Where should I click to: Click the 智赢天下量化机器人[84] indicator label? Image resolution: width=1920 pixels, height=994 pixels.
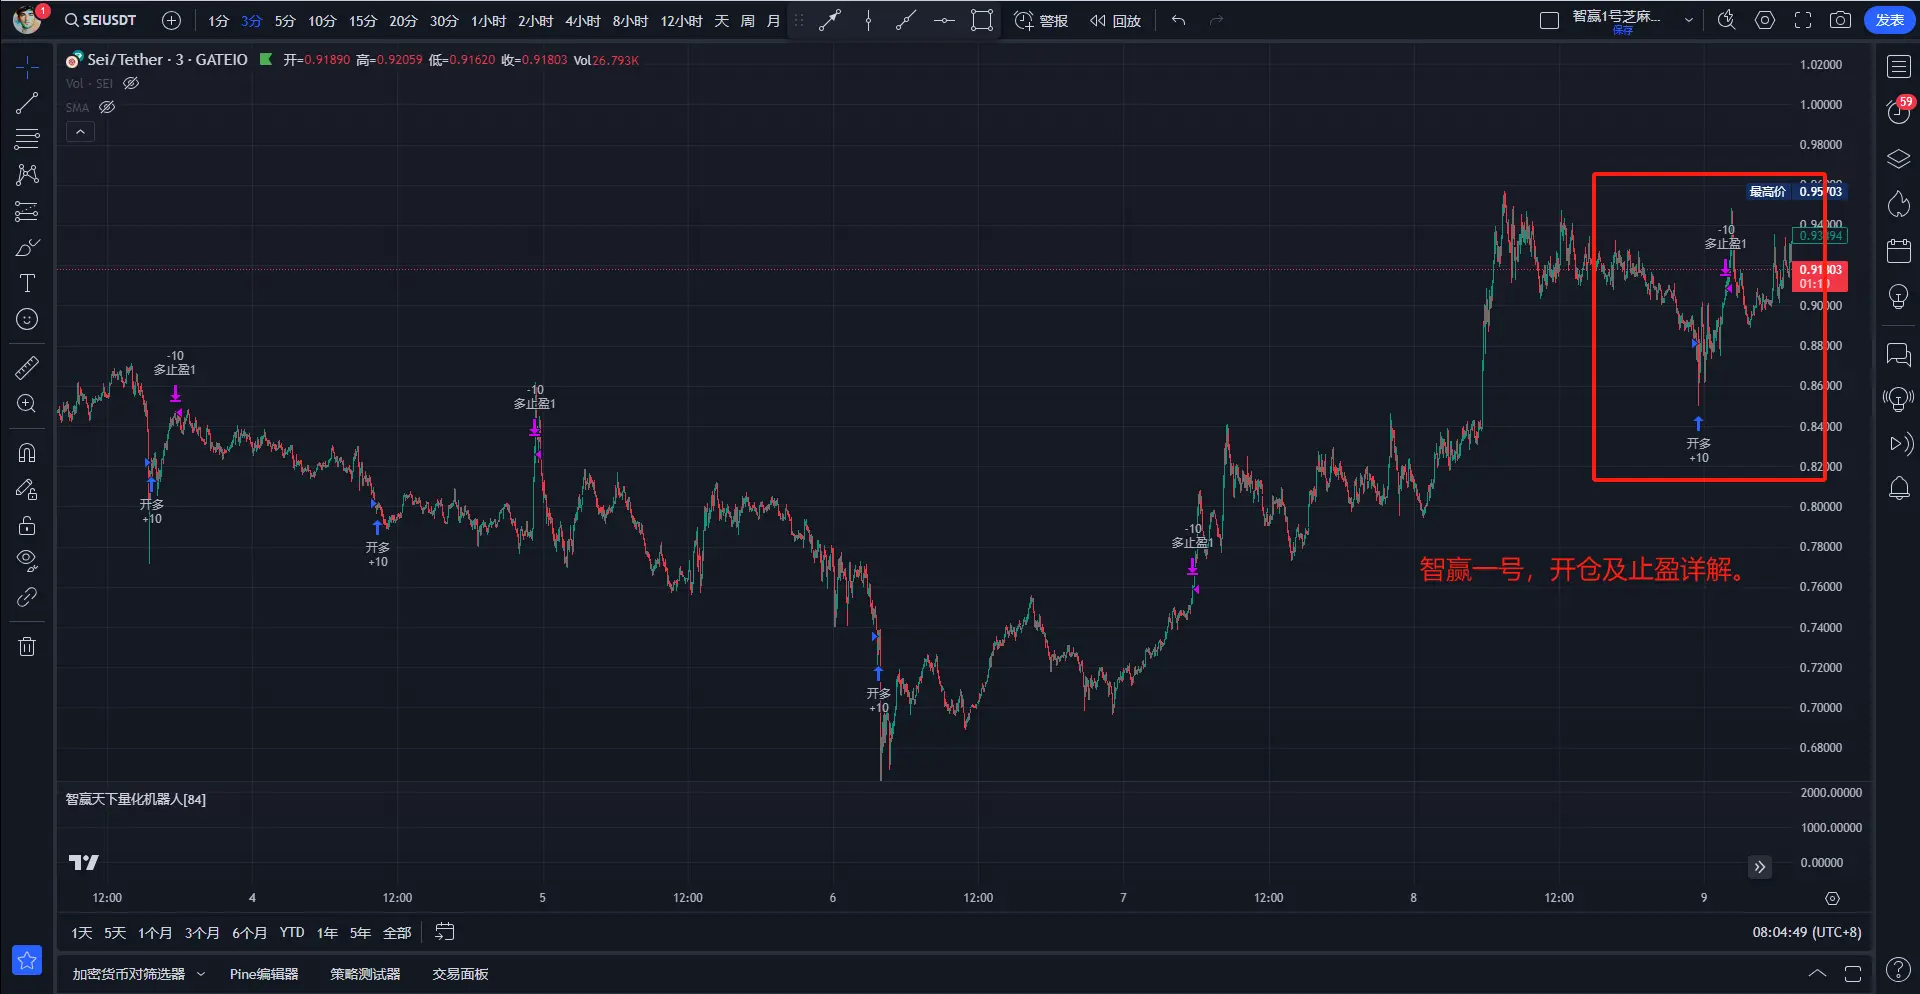point(136,799)
